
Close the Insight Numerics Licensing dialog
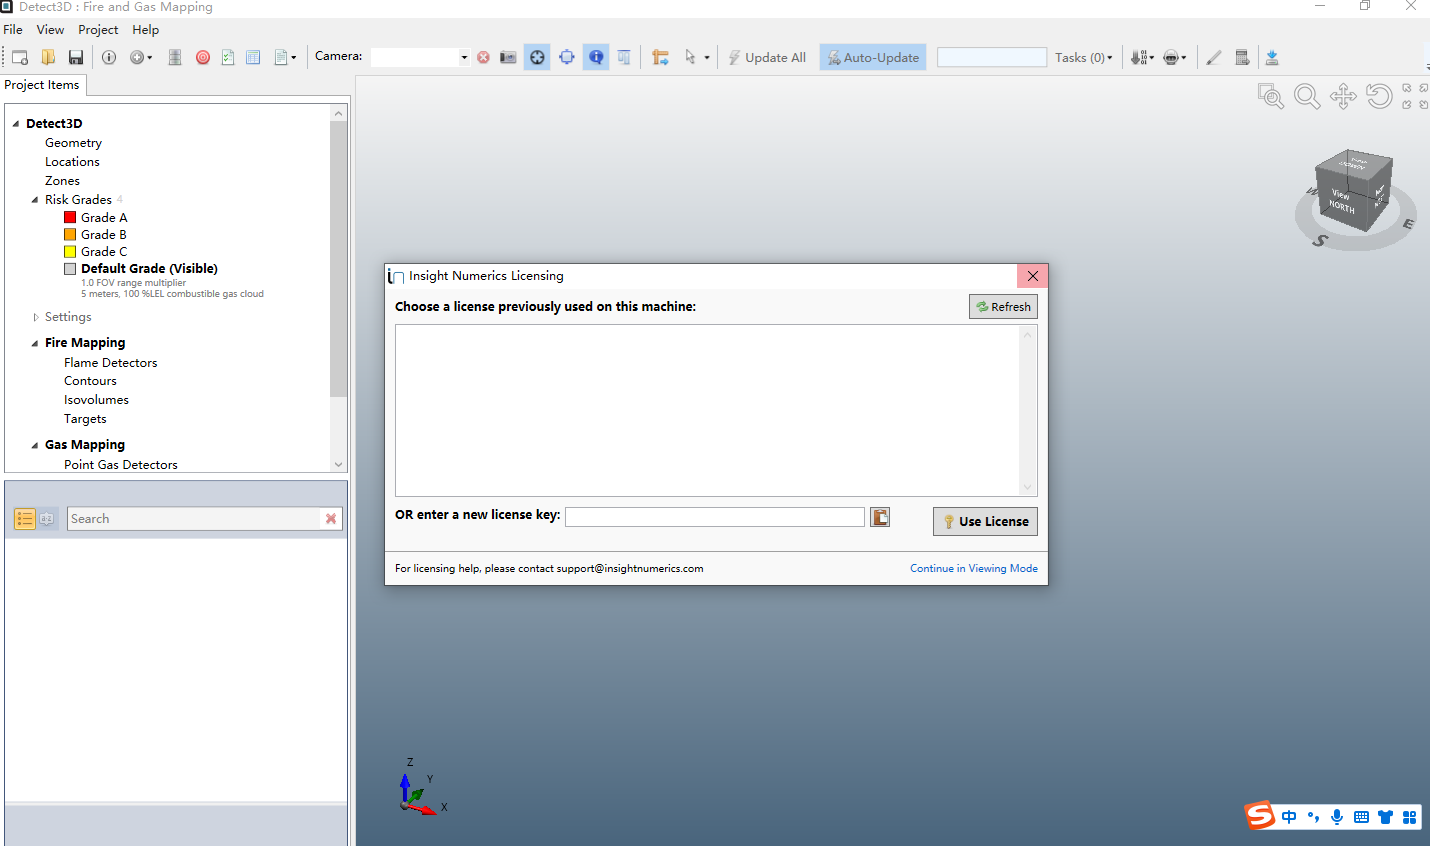click(x=1033, y=276)
